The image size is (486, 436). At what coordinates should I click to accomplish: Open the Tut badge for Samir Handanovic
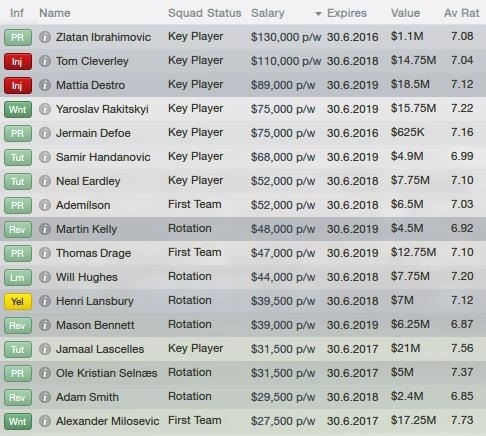(x=18, y=157)
